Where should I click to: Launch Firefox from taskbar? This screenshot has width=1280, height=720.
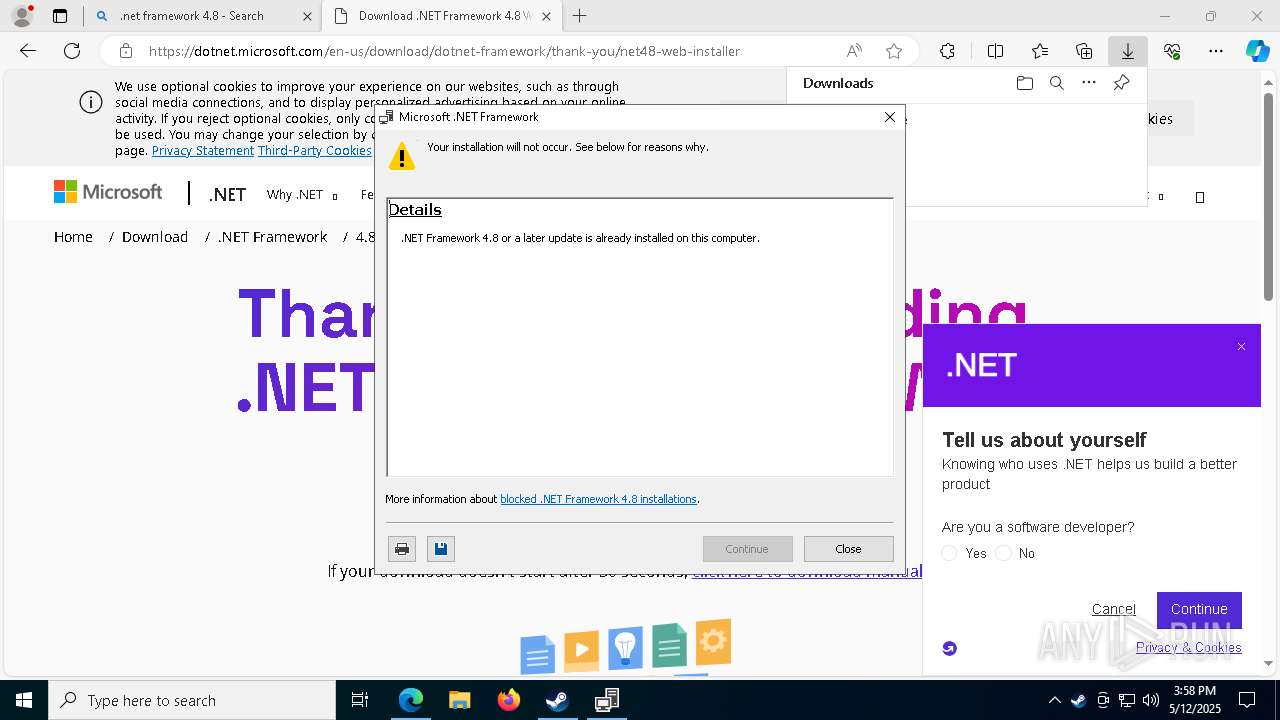pos(509,700)
